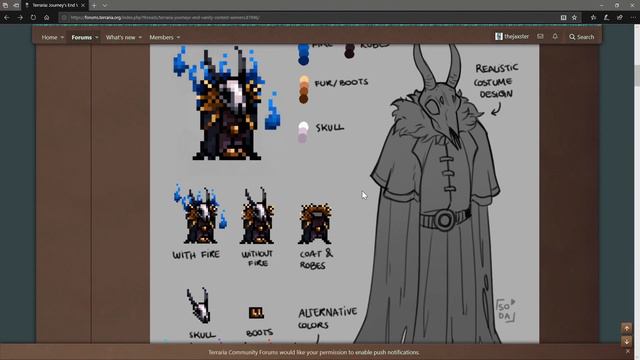
Task: Expand the Members dropdown arrow
Action: [178, 37]
